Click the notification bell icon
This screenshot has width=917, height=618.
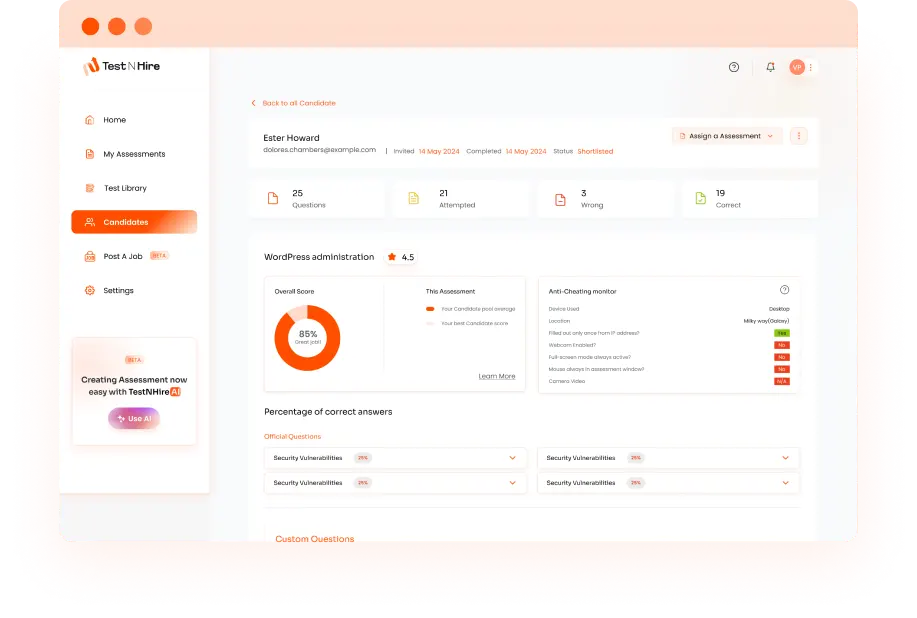770,67
